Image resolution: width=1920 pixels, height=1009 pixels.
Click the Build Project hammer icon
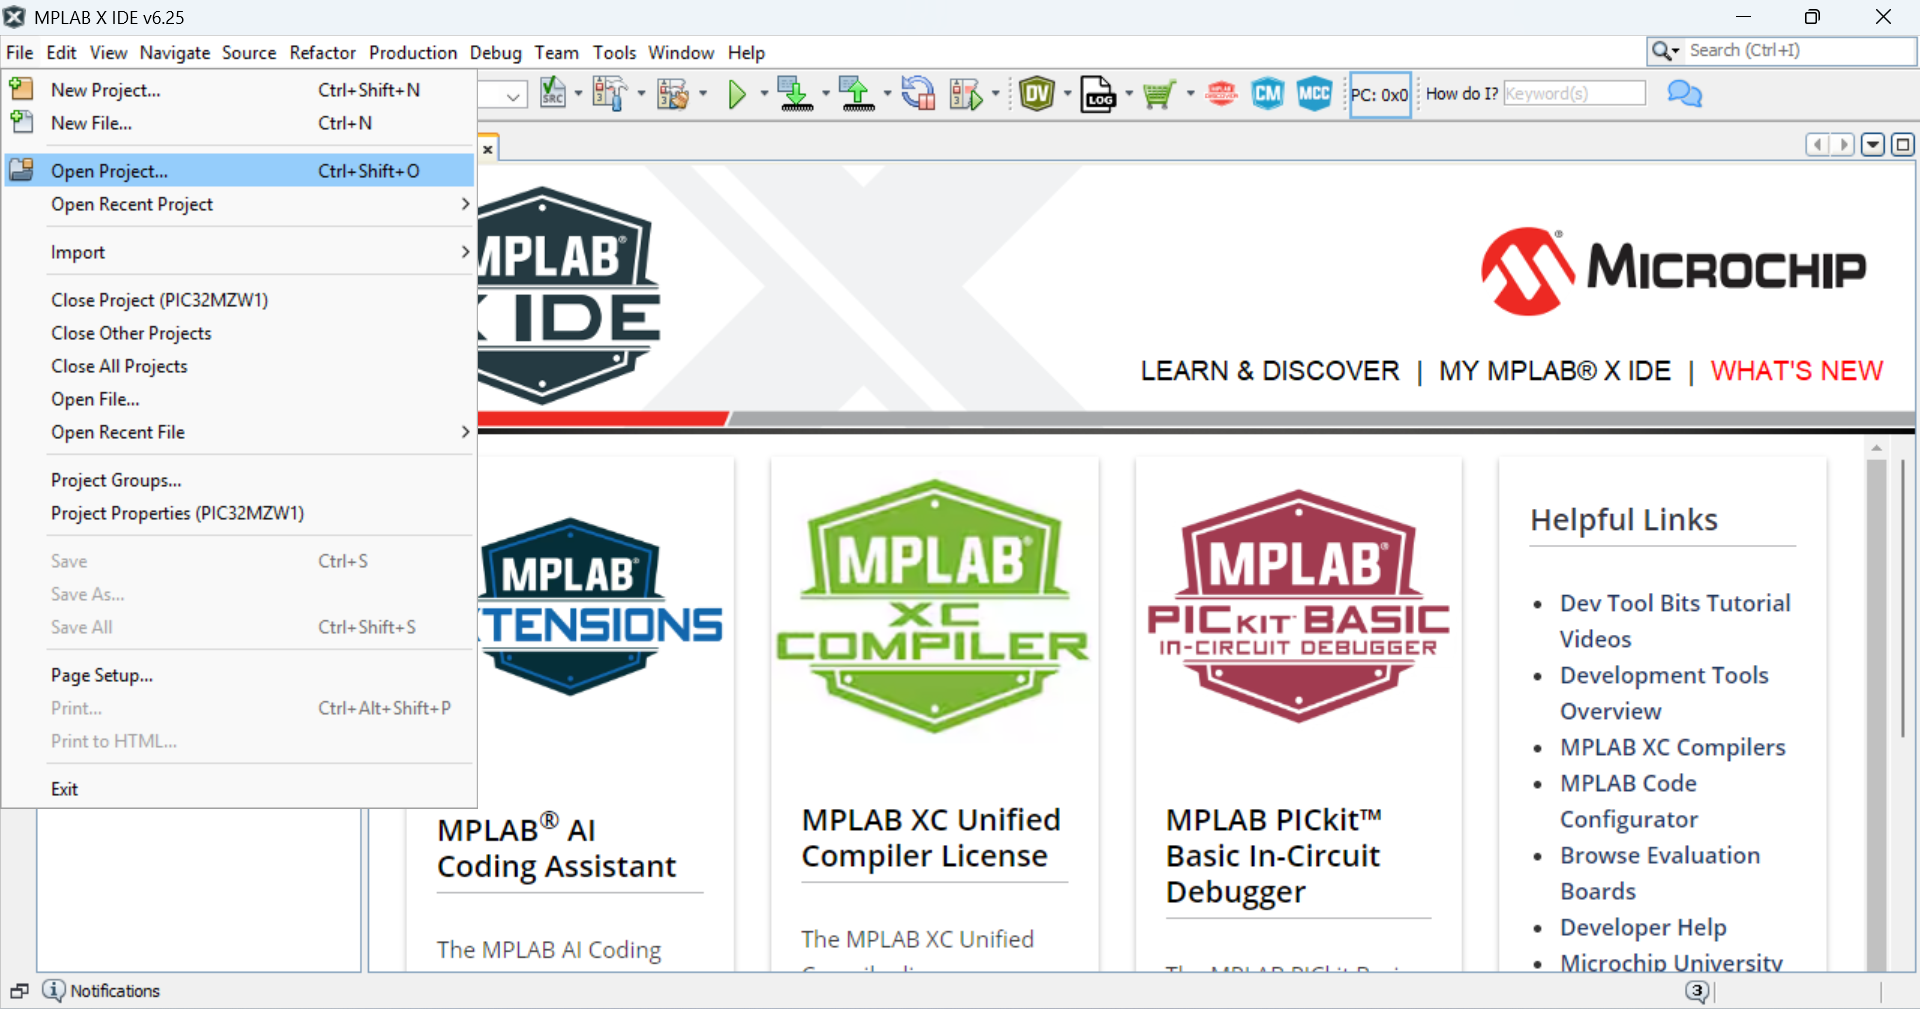tap(608, 93)
